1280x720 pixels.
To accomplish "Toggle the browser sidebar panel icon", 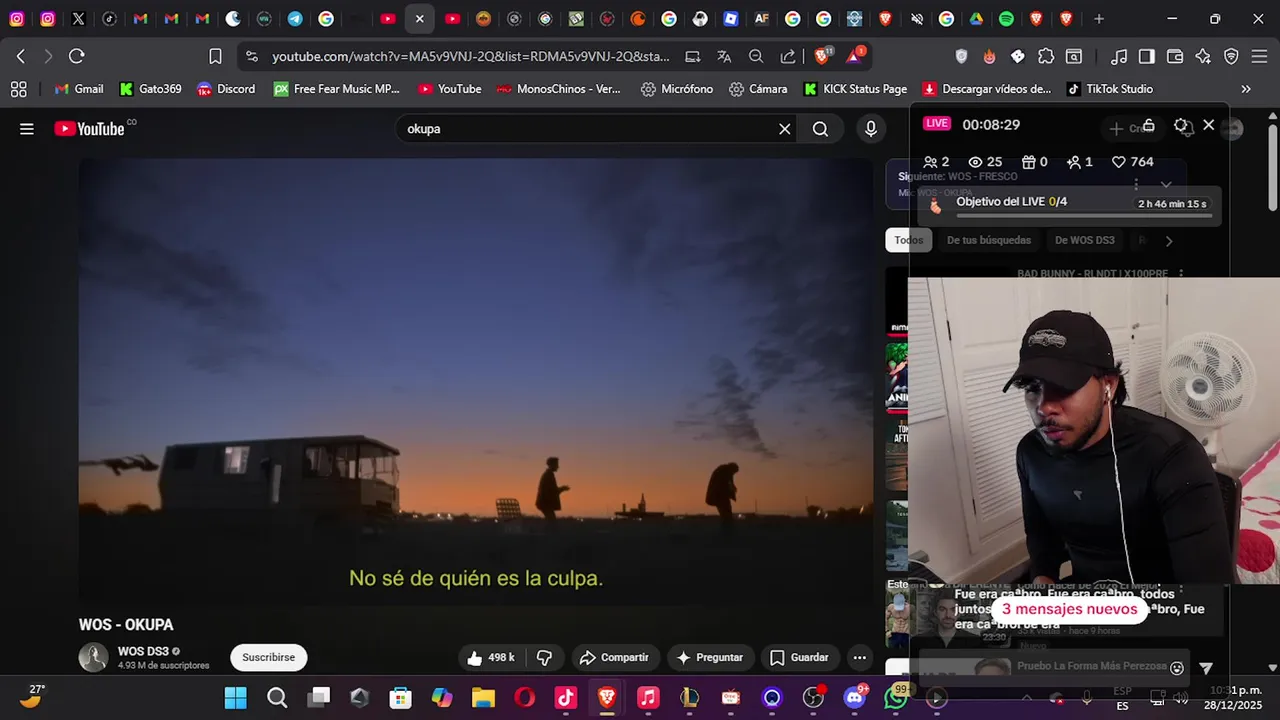I will point(1147,57).
